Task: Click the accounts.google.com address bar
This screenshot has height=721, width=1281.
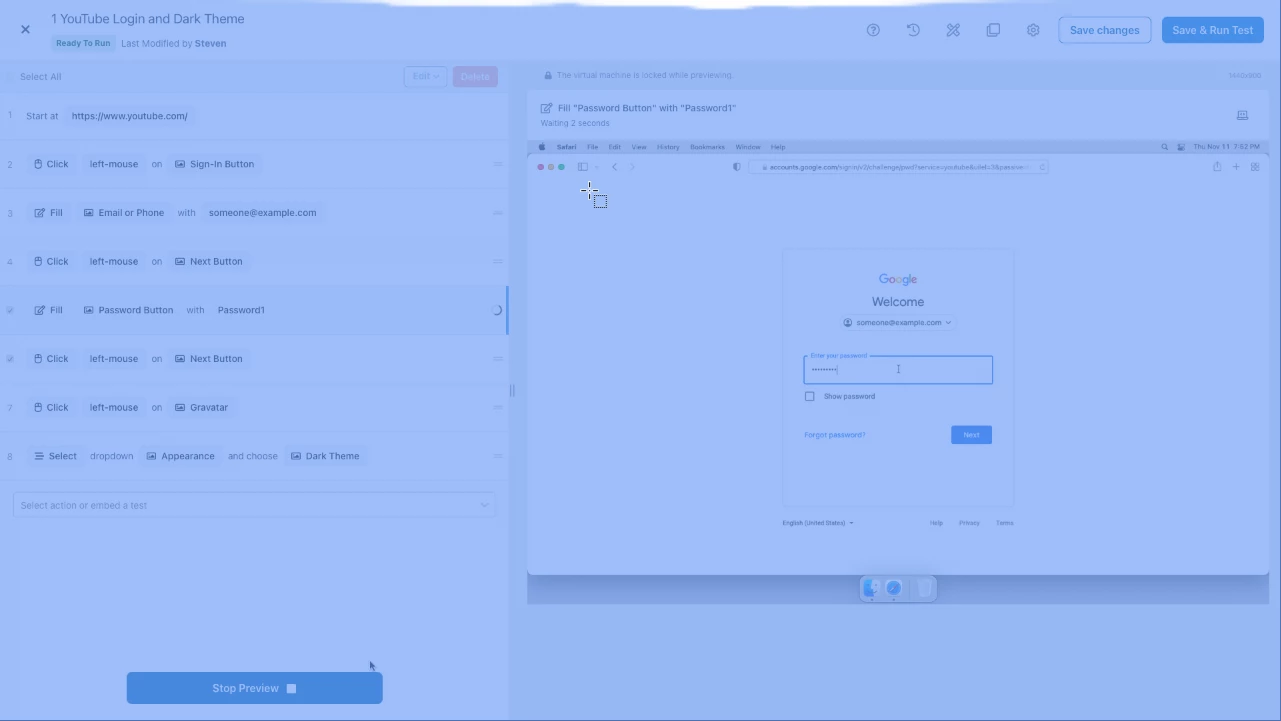Action: coord(898,167)
